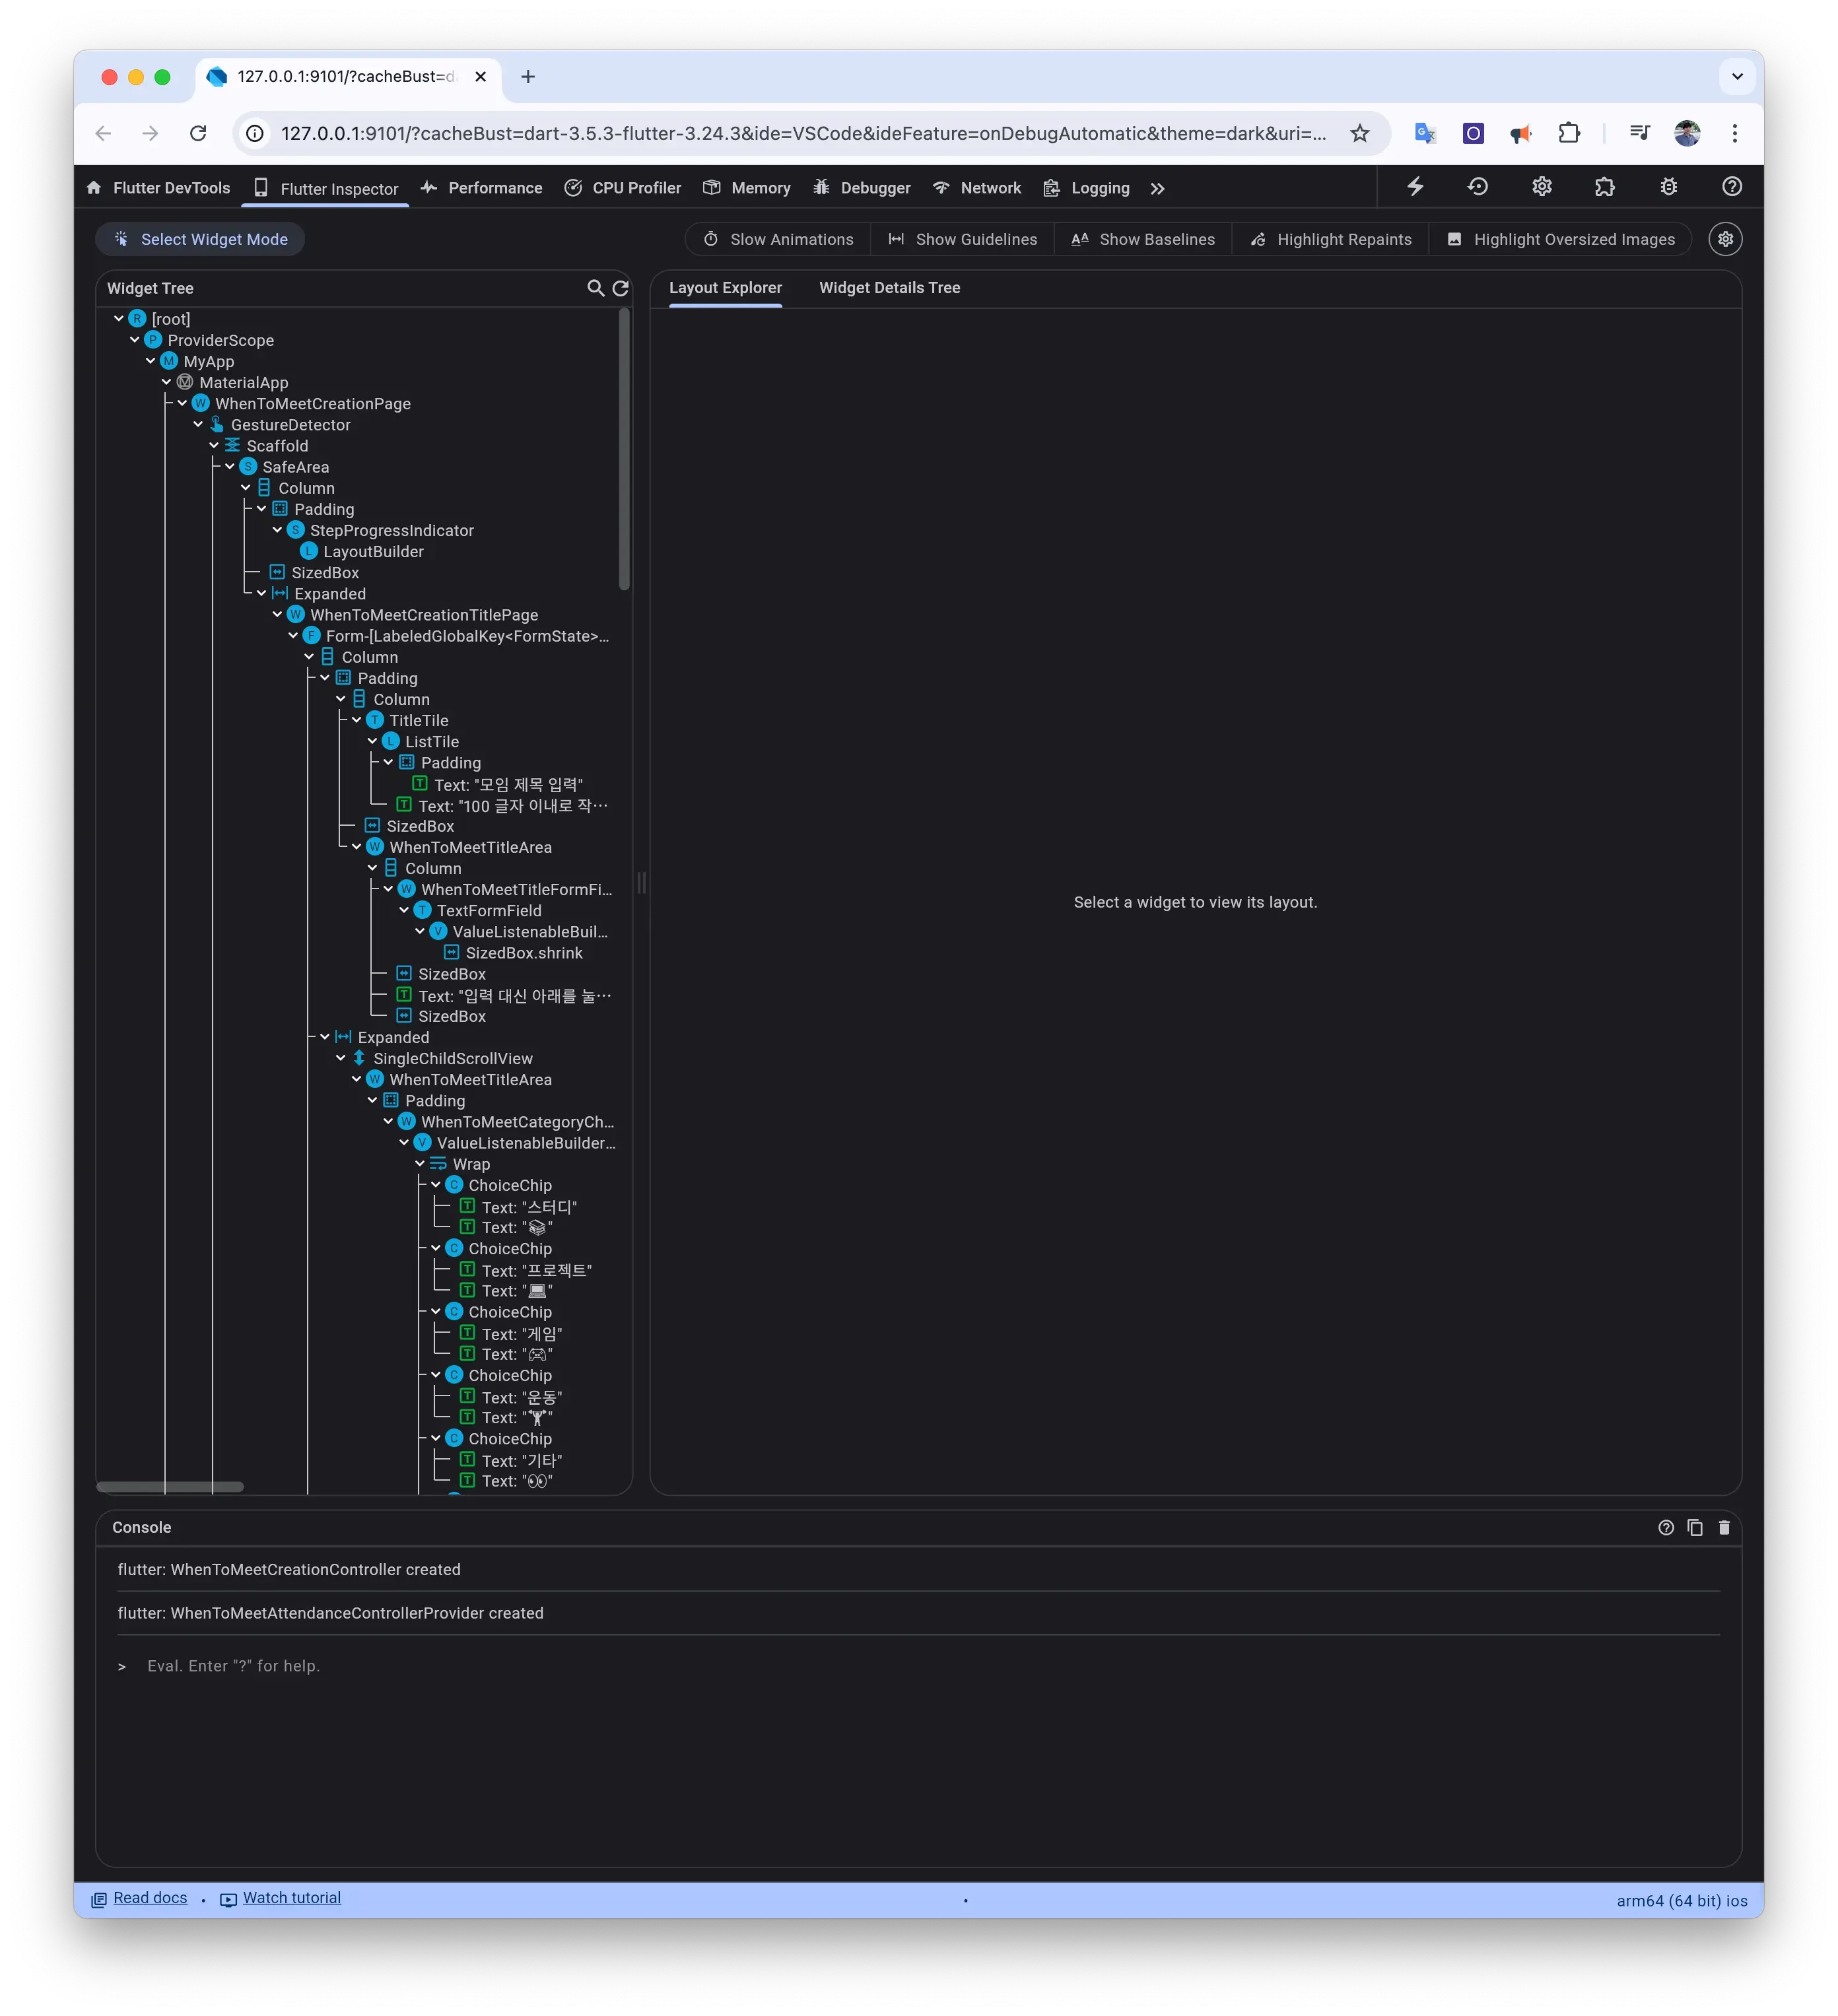Open Google Translate extension icon
Image resolution: width=1838 pixels, height=2016 pixels.
pos(1425,133)
